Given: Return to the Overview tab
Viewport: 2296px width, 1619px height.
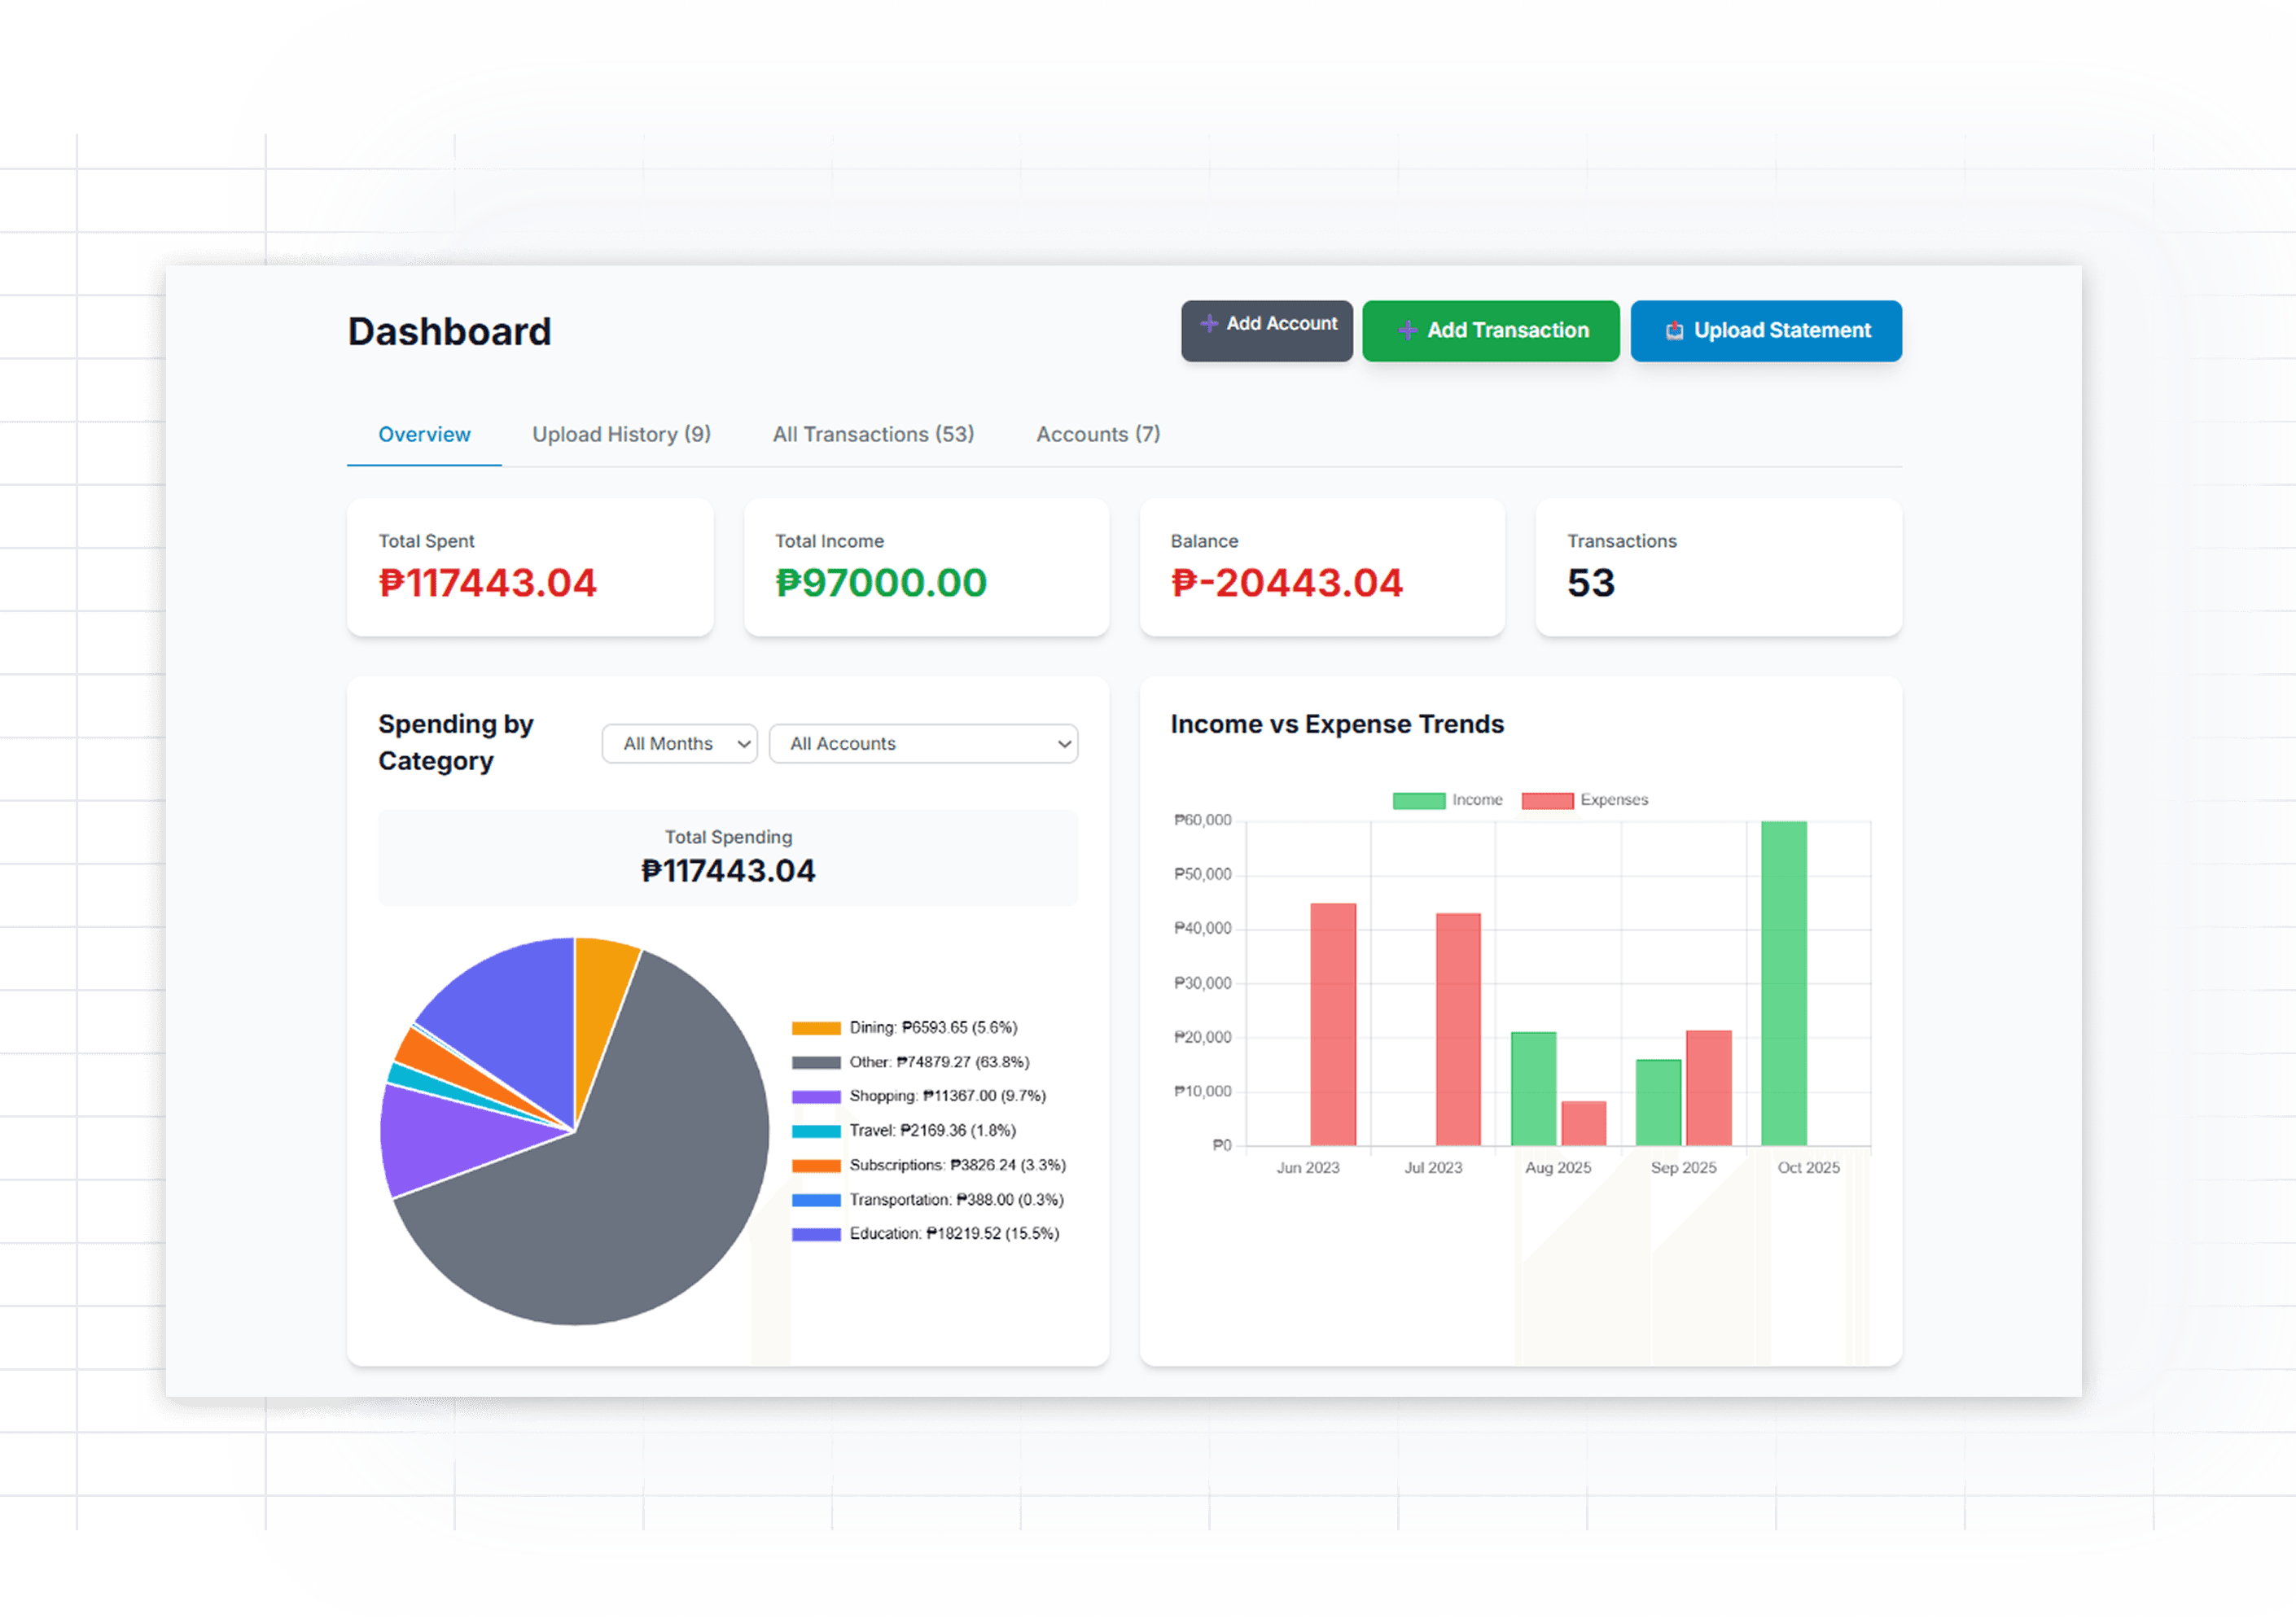Looking at the screenshot, I should [424, 434].
